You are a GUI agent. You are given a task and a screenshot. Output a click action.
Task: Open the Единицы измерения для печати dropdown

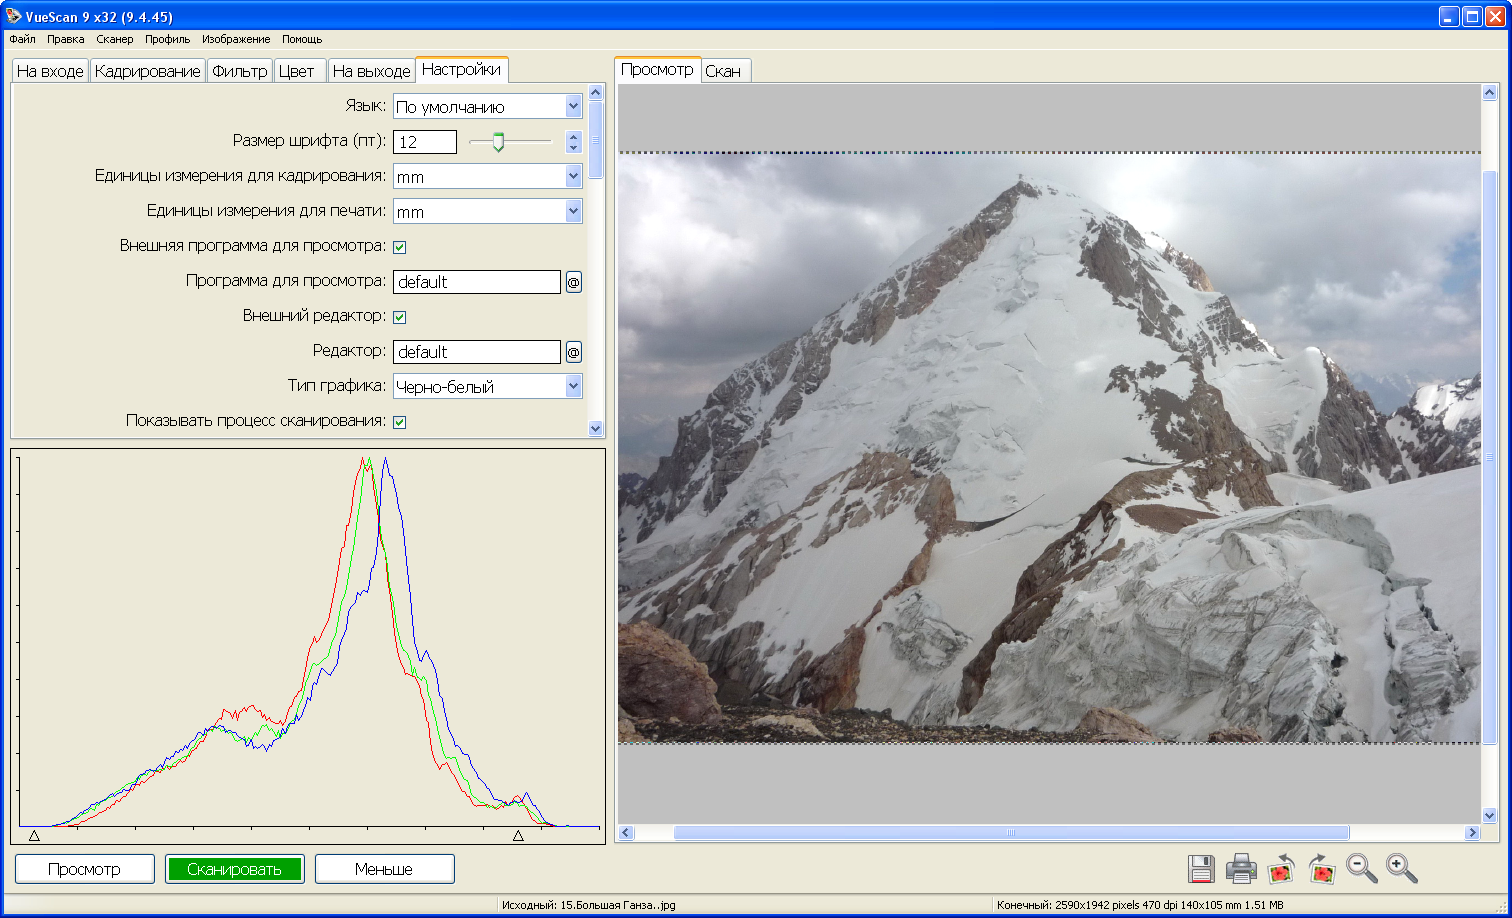573,211
